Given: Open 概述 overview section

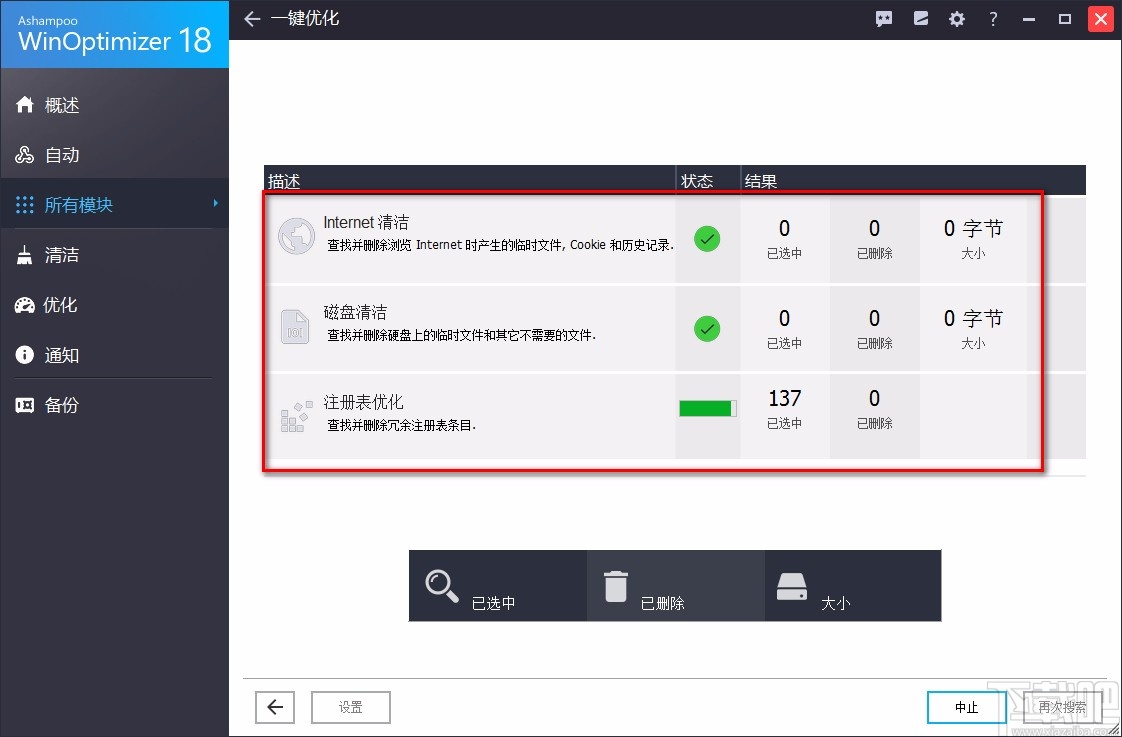Looking at the screenshot, I should pos(114,105).
